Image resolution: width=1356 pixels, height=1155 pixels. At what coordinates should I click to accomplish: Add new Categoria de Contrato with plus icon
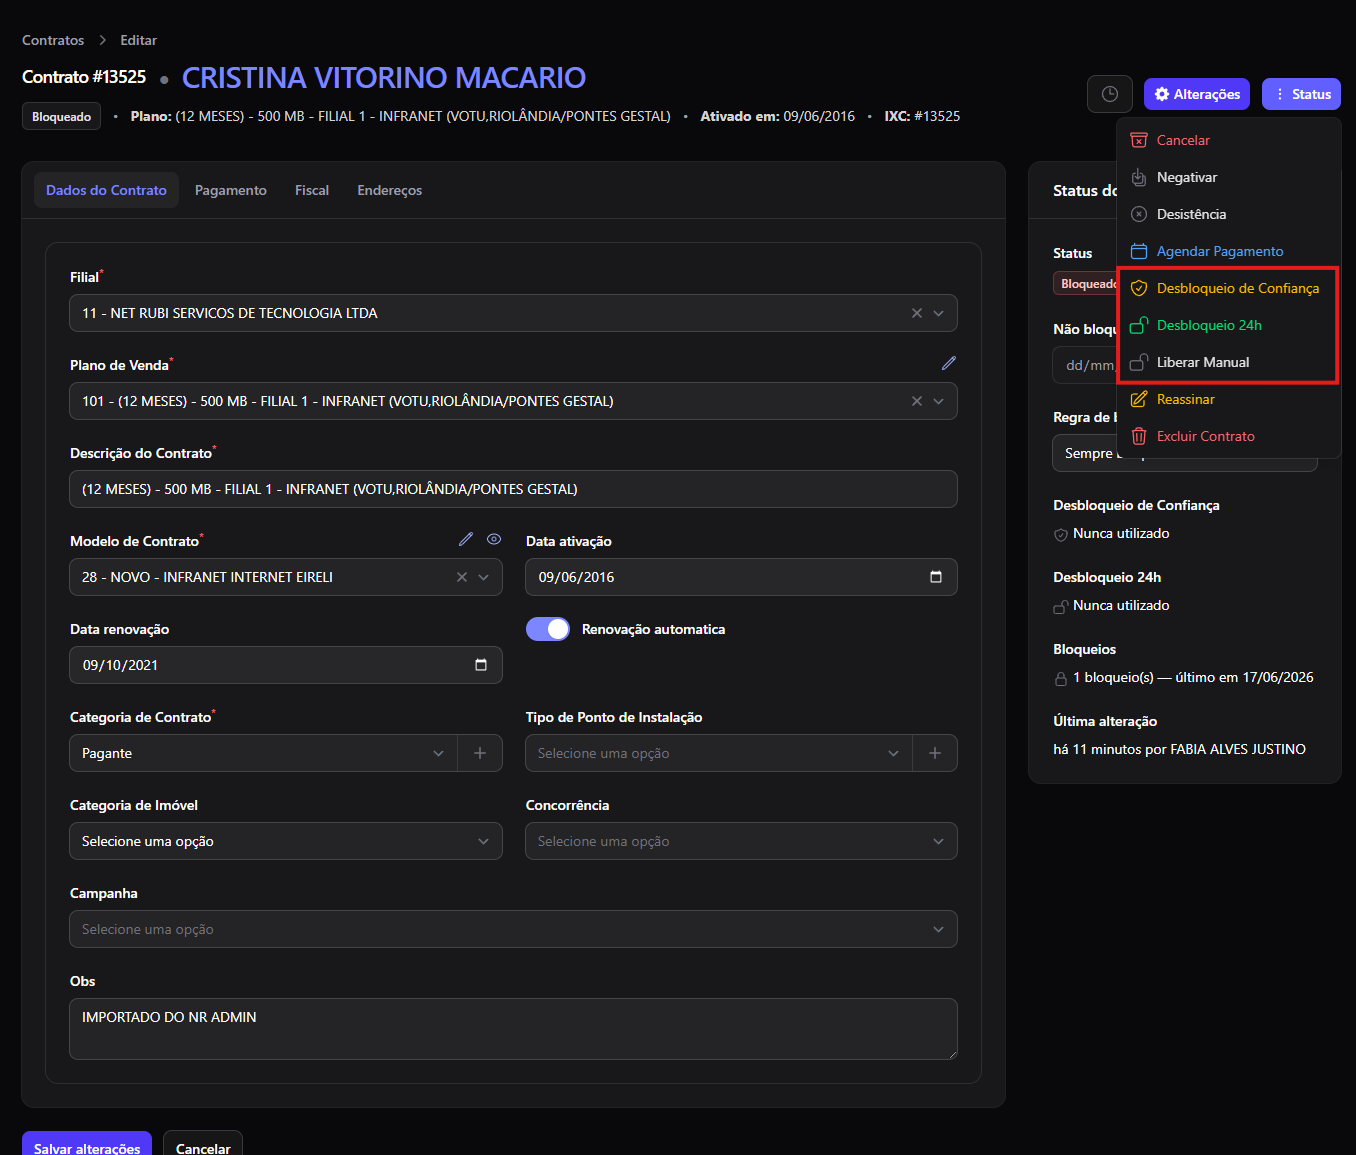pos(480,753)
